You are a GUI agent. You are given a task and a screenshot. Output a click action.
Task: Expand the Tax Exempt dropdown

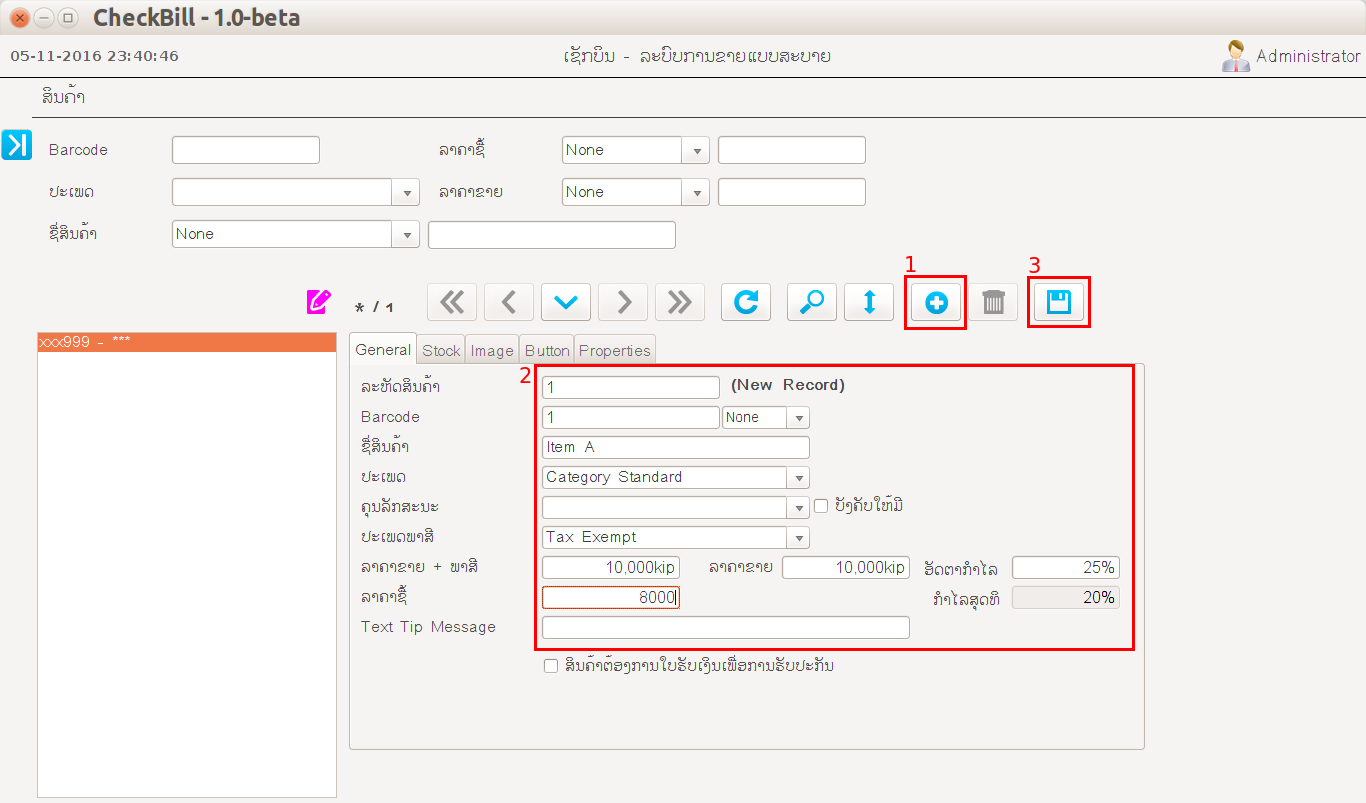pyautogui.click(x=798, y=538)
